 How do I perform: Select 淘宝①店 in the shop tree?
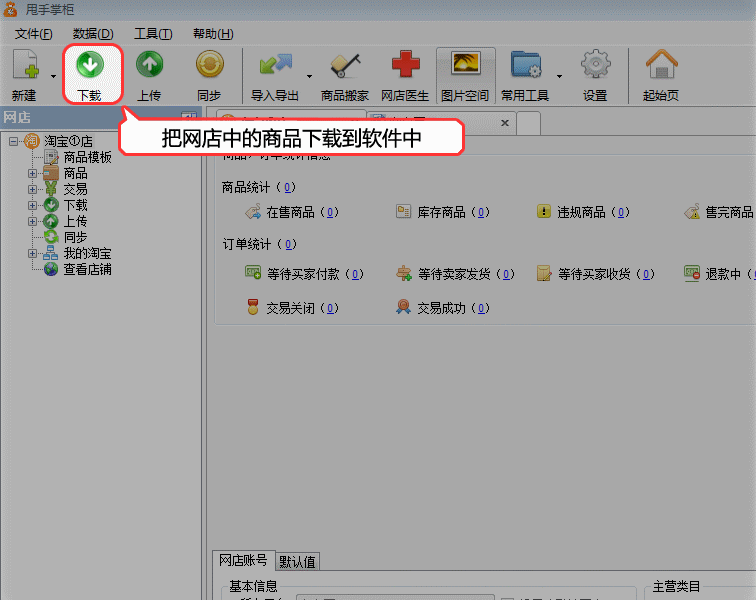tap(68, 141)
